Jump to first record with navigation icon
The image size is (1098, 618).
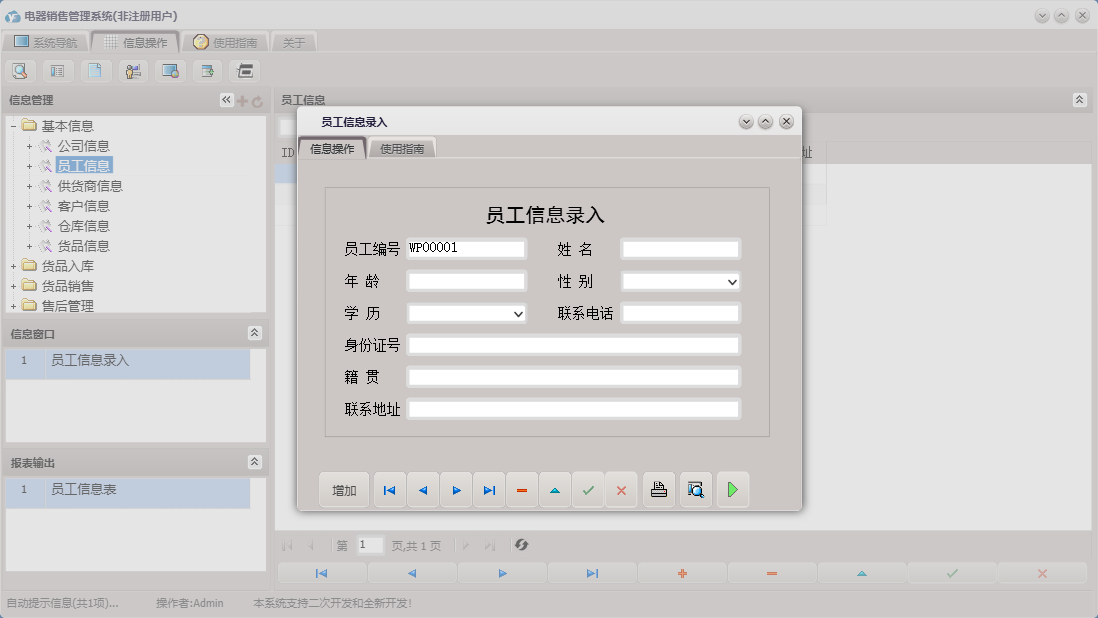389,489
